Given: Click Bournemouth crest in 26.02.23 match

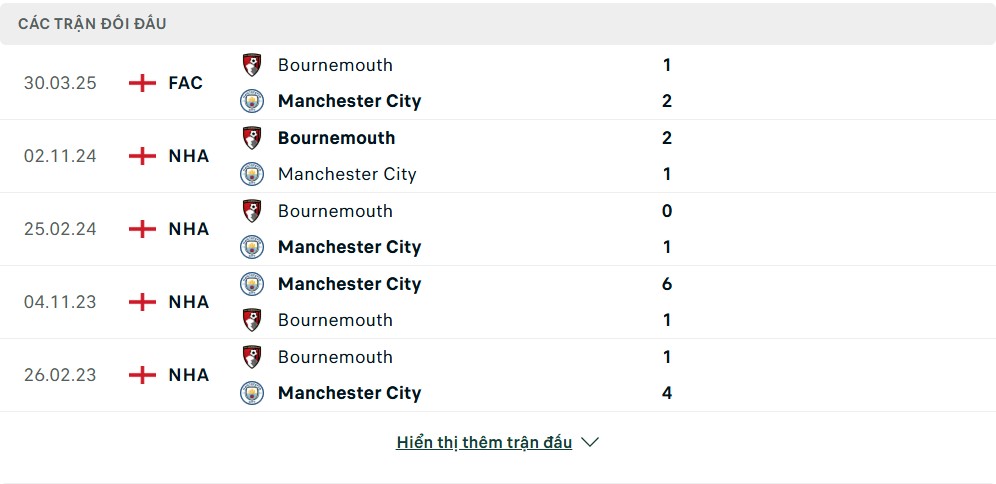Looking at the screenshot, I should click(x=252, y=357).
